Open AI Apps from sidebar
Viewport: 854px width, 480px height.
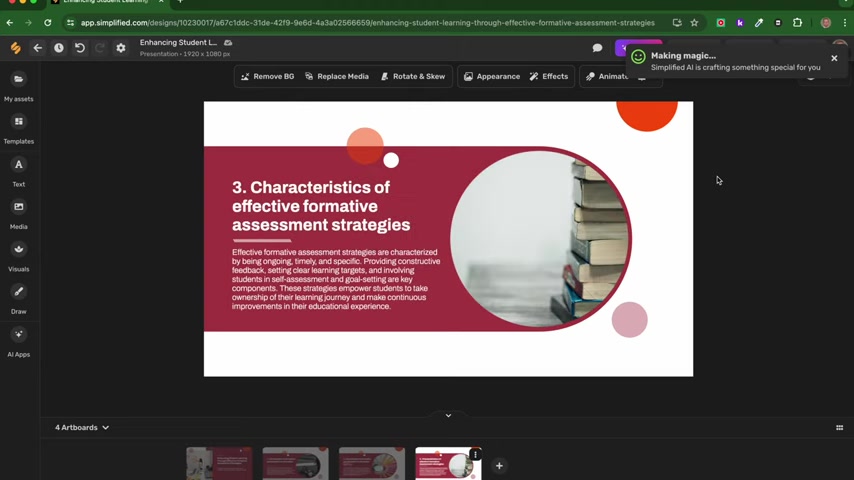pos(18,340)
